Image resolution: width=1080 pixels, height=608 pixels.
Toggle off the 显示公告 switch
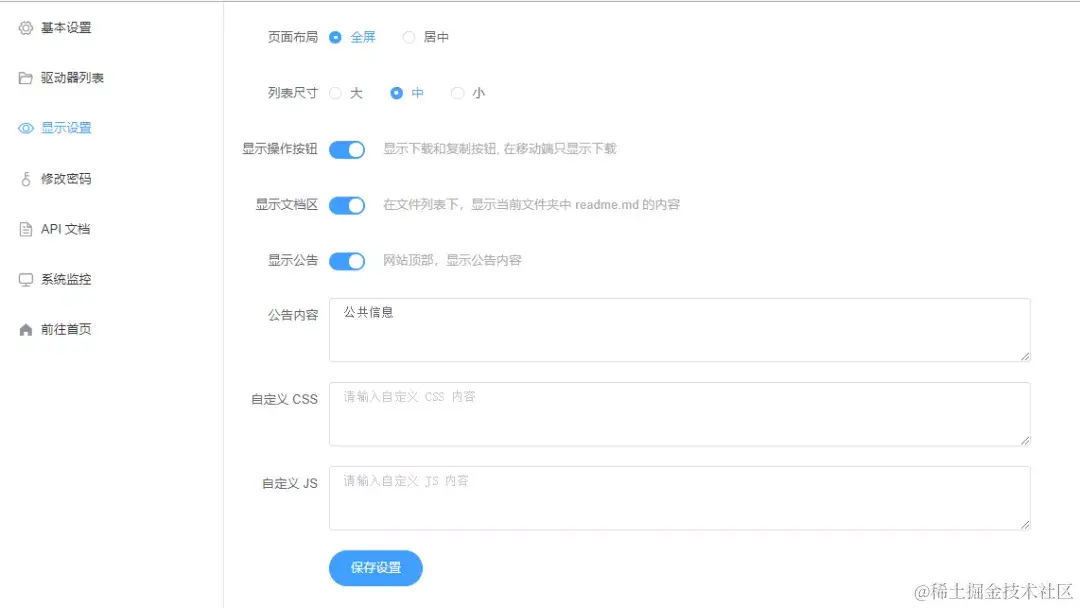[347, 261]
